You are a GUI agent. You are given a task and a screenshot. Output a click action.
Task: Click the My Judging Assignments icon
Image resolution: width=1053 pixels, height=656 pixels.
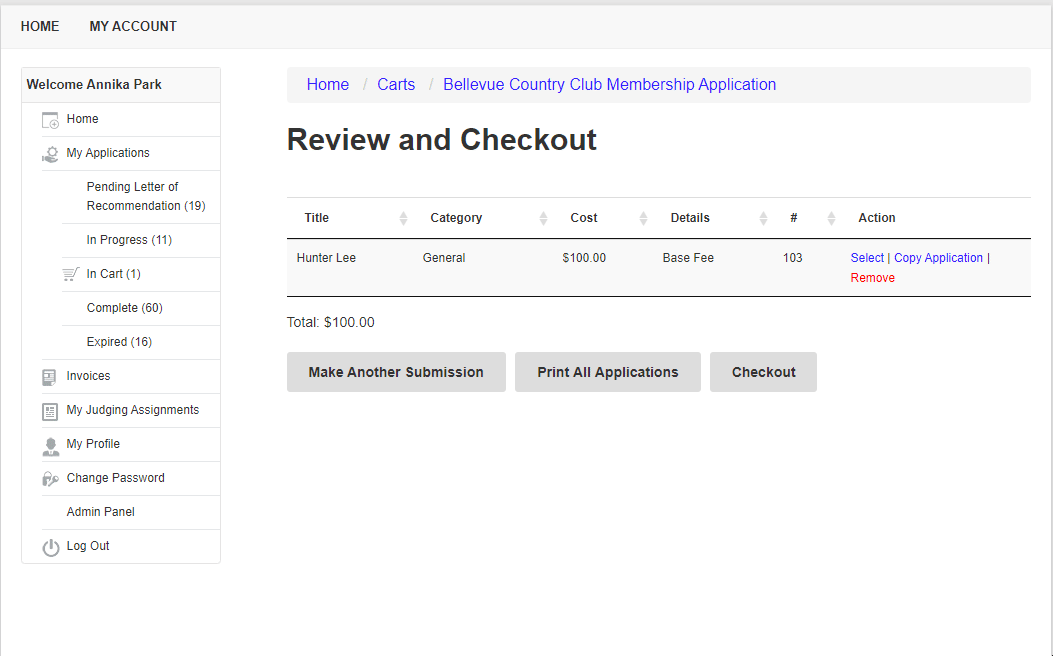click(x=50, y=411)
